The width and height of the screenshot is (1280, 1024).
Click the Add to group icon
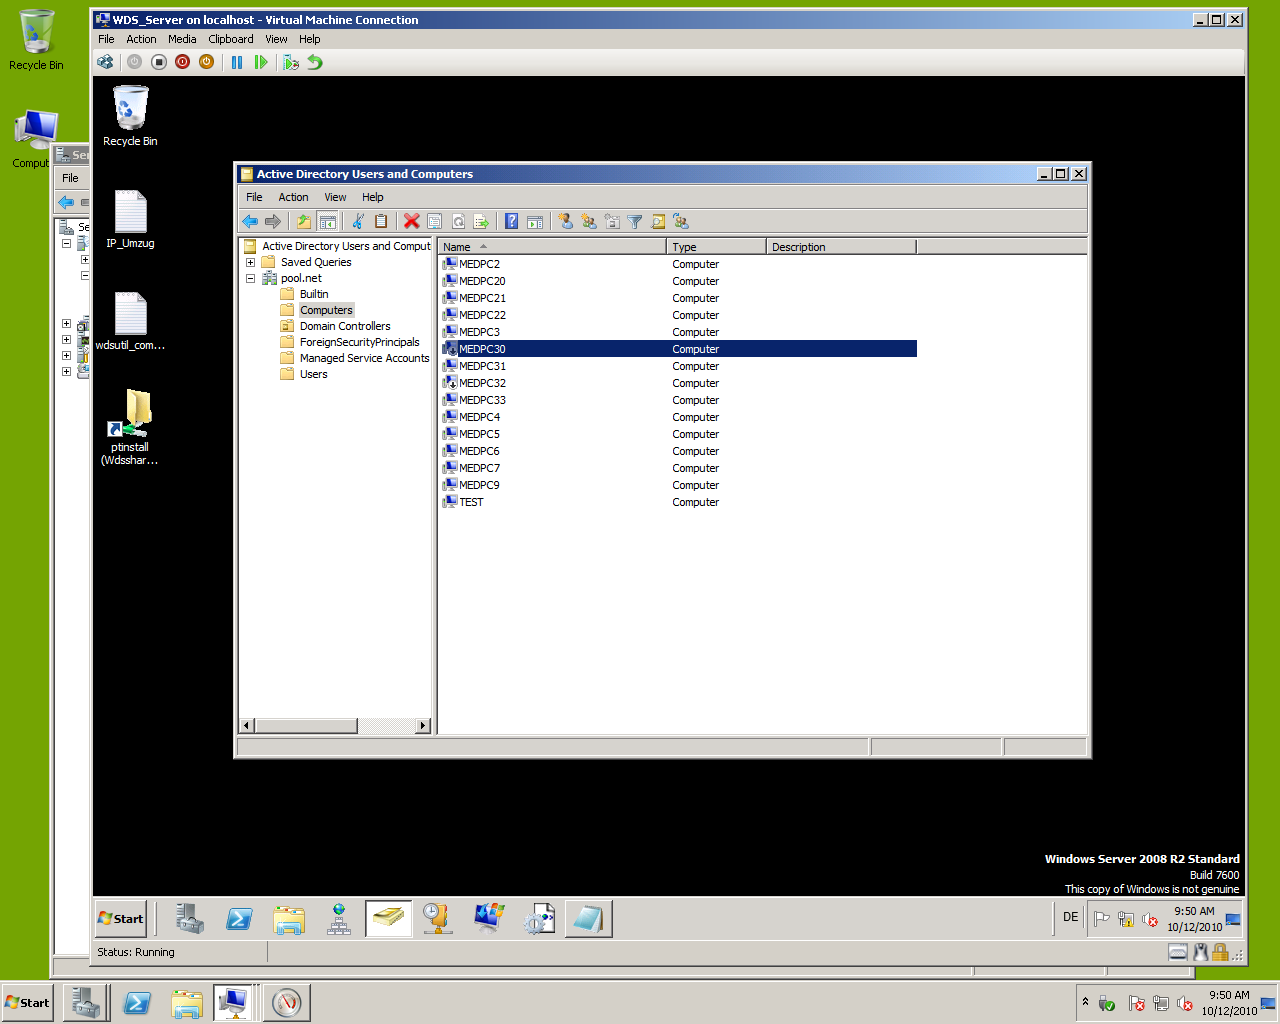pyautogui.click(x=681, y=221)
